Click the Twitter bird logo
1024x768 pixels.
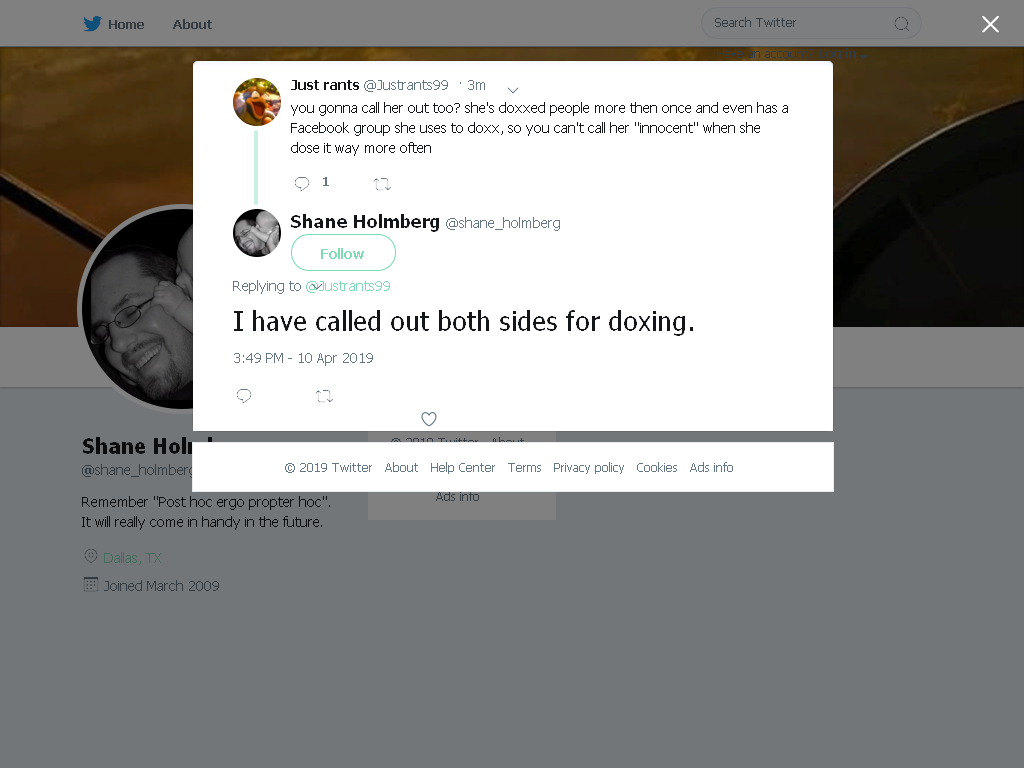pyautogui.click(x=92, y=24)
